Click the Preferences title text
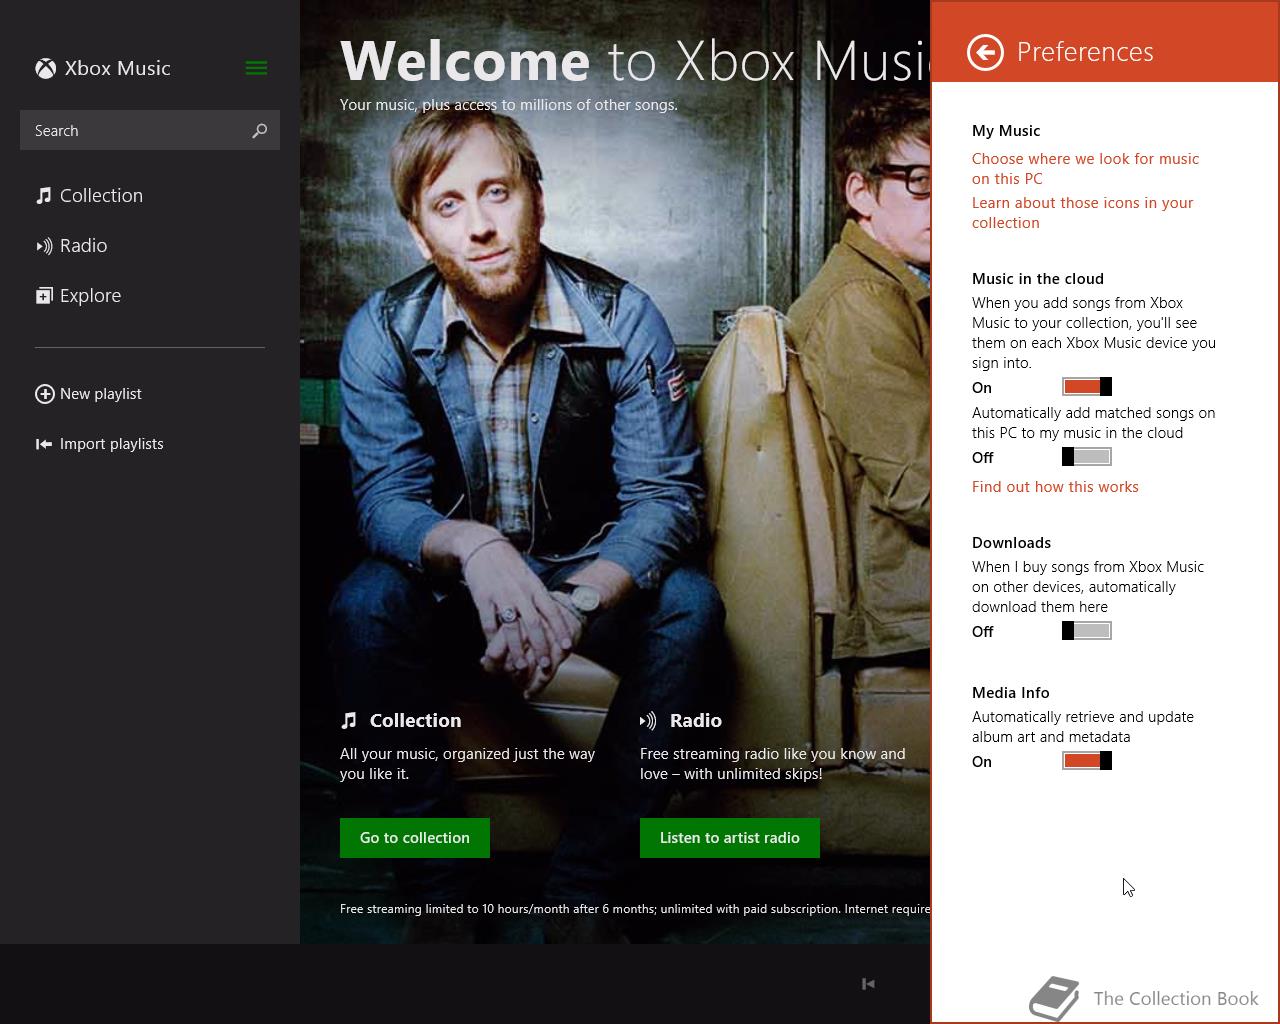 [1085, 52]
